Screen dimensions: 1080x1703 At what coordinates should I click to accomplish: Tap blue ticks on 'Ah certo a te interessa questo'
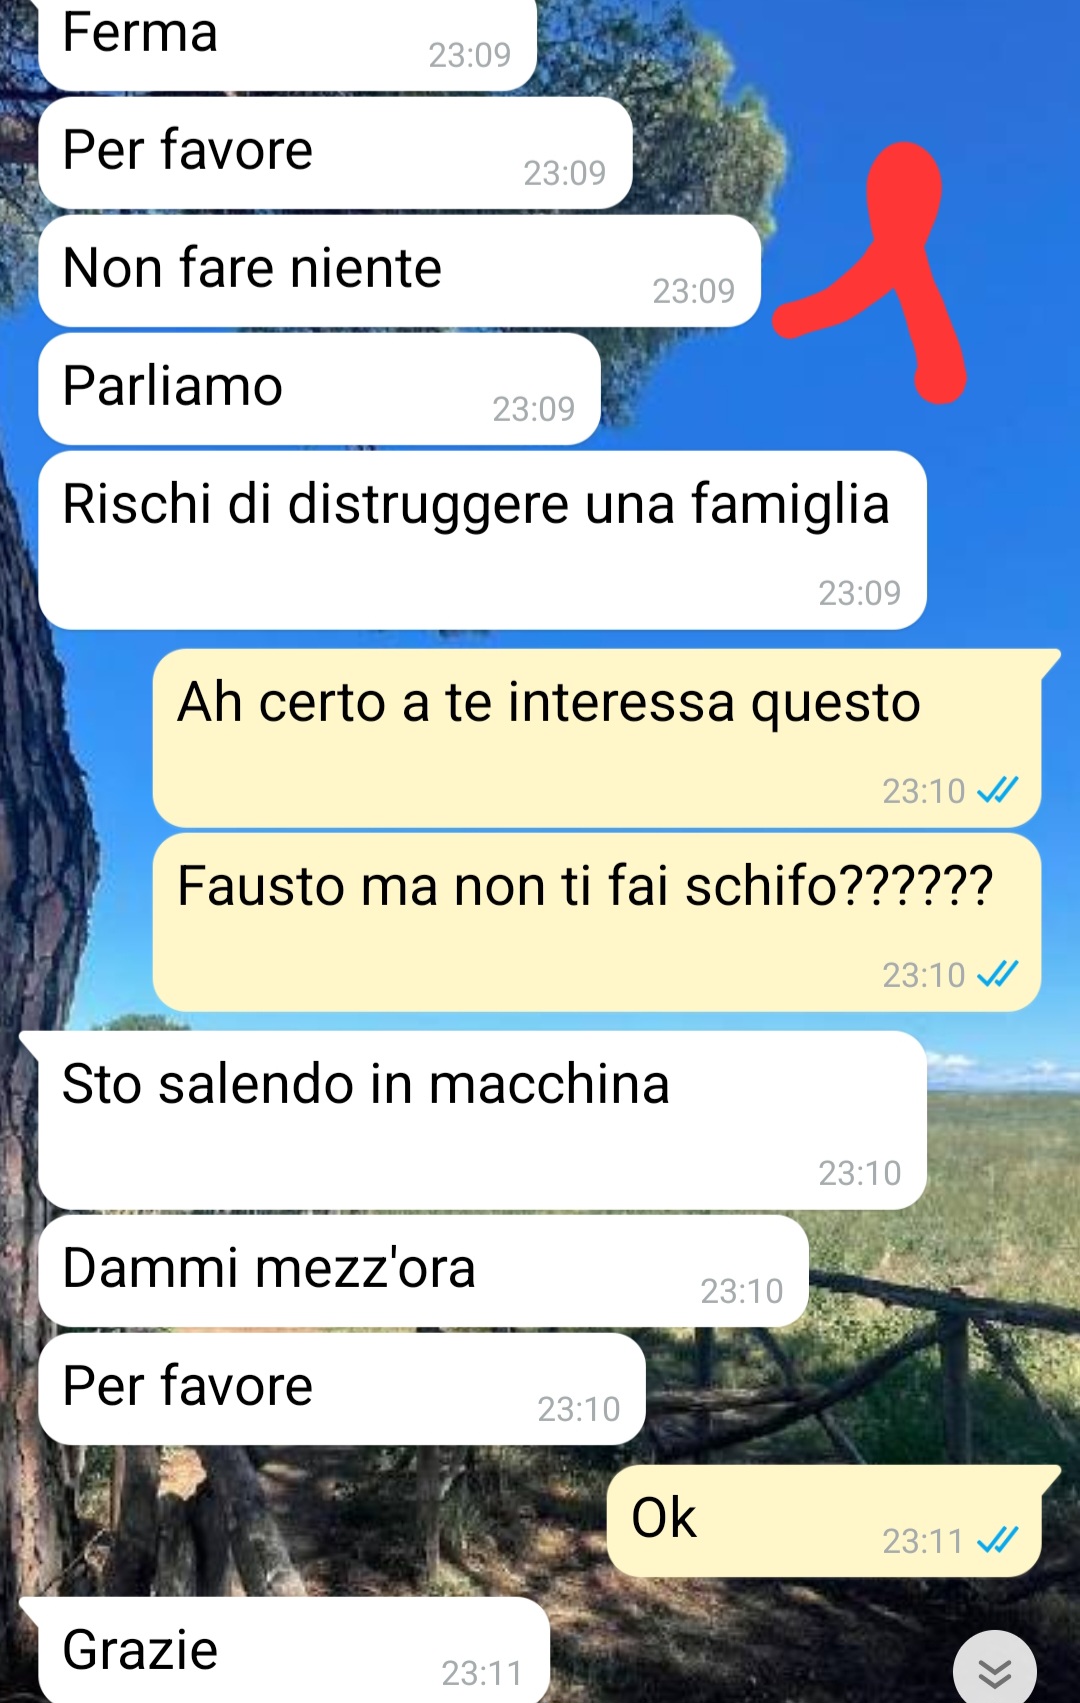tap(997, 790)
